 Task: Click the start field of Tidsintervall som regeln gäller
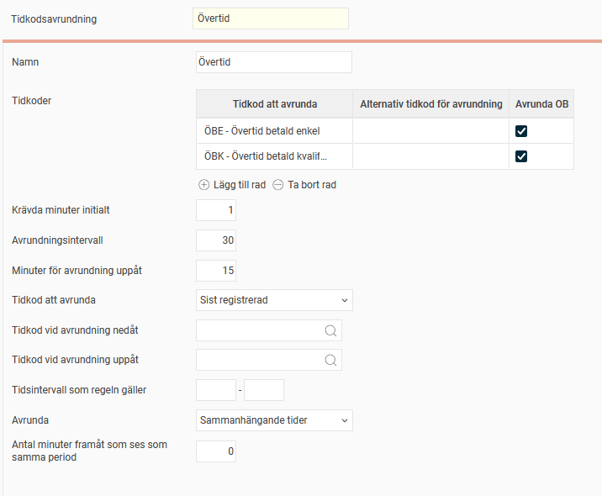[x=216, y=390]
